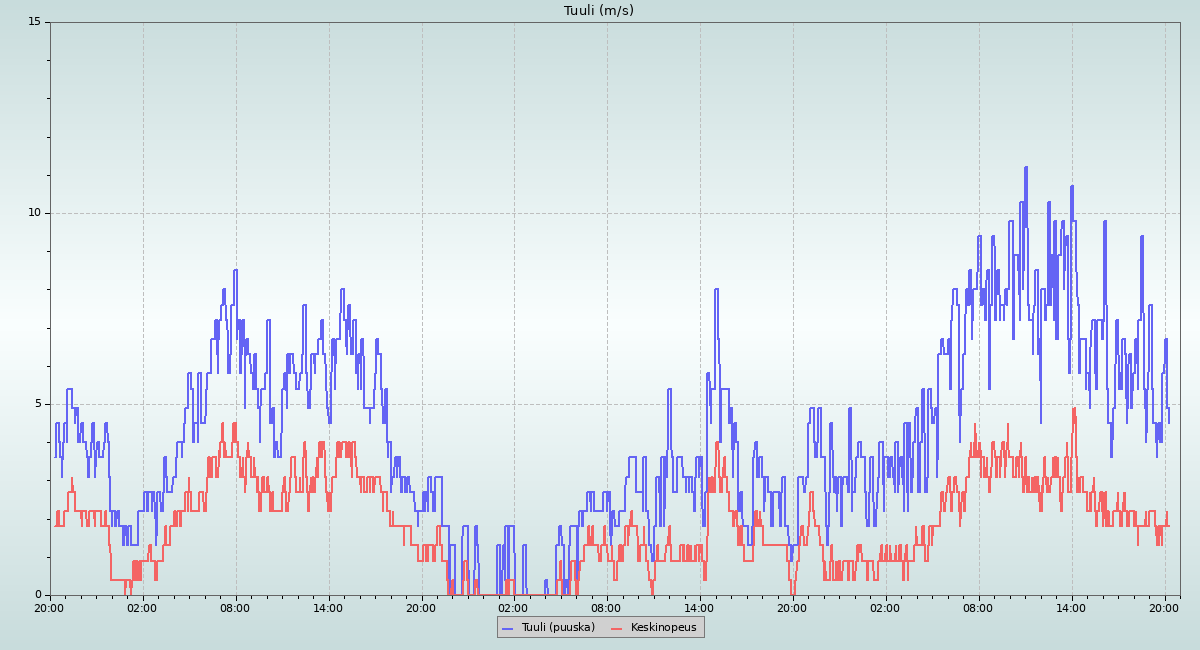The image size is (1200, 650).
Task: Click the first 02:00 time axis label
Action: [142, 607]
